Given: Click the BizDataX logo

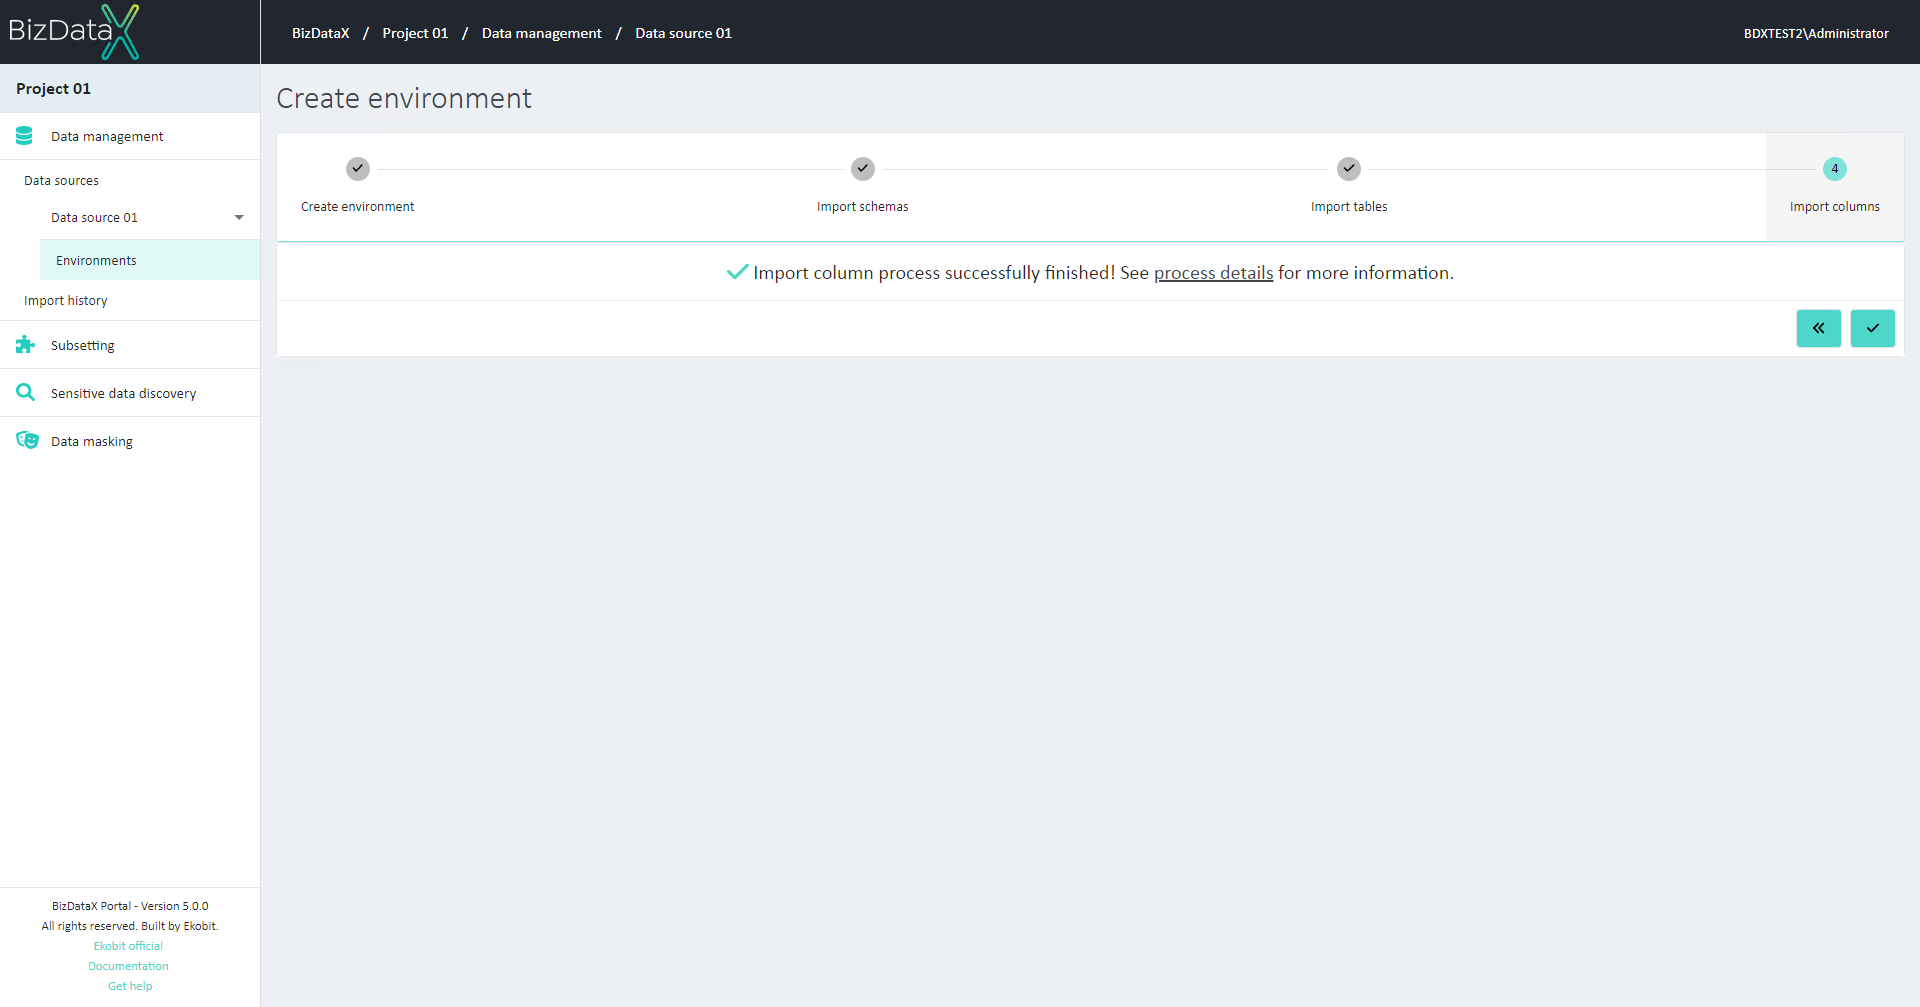Looking at the screenshot, I should click(x=73, y=32).
